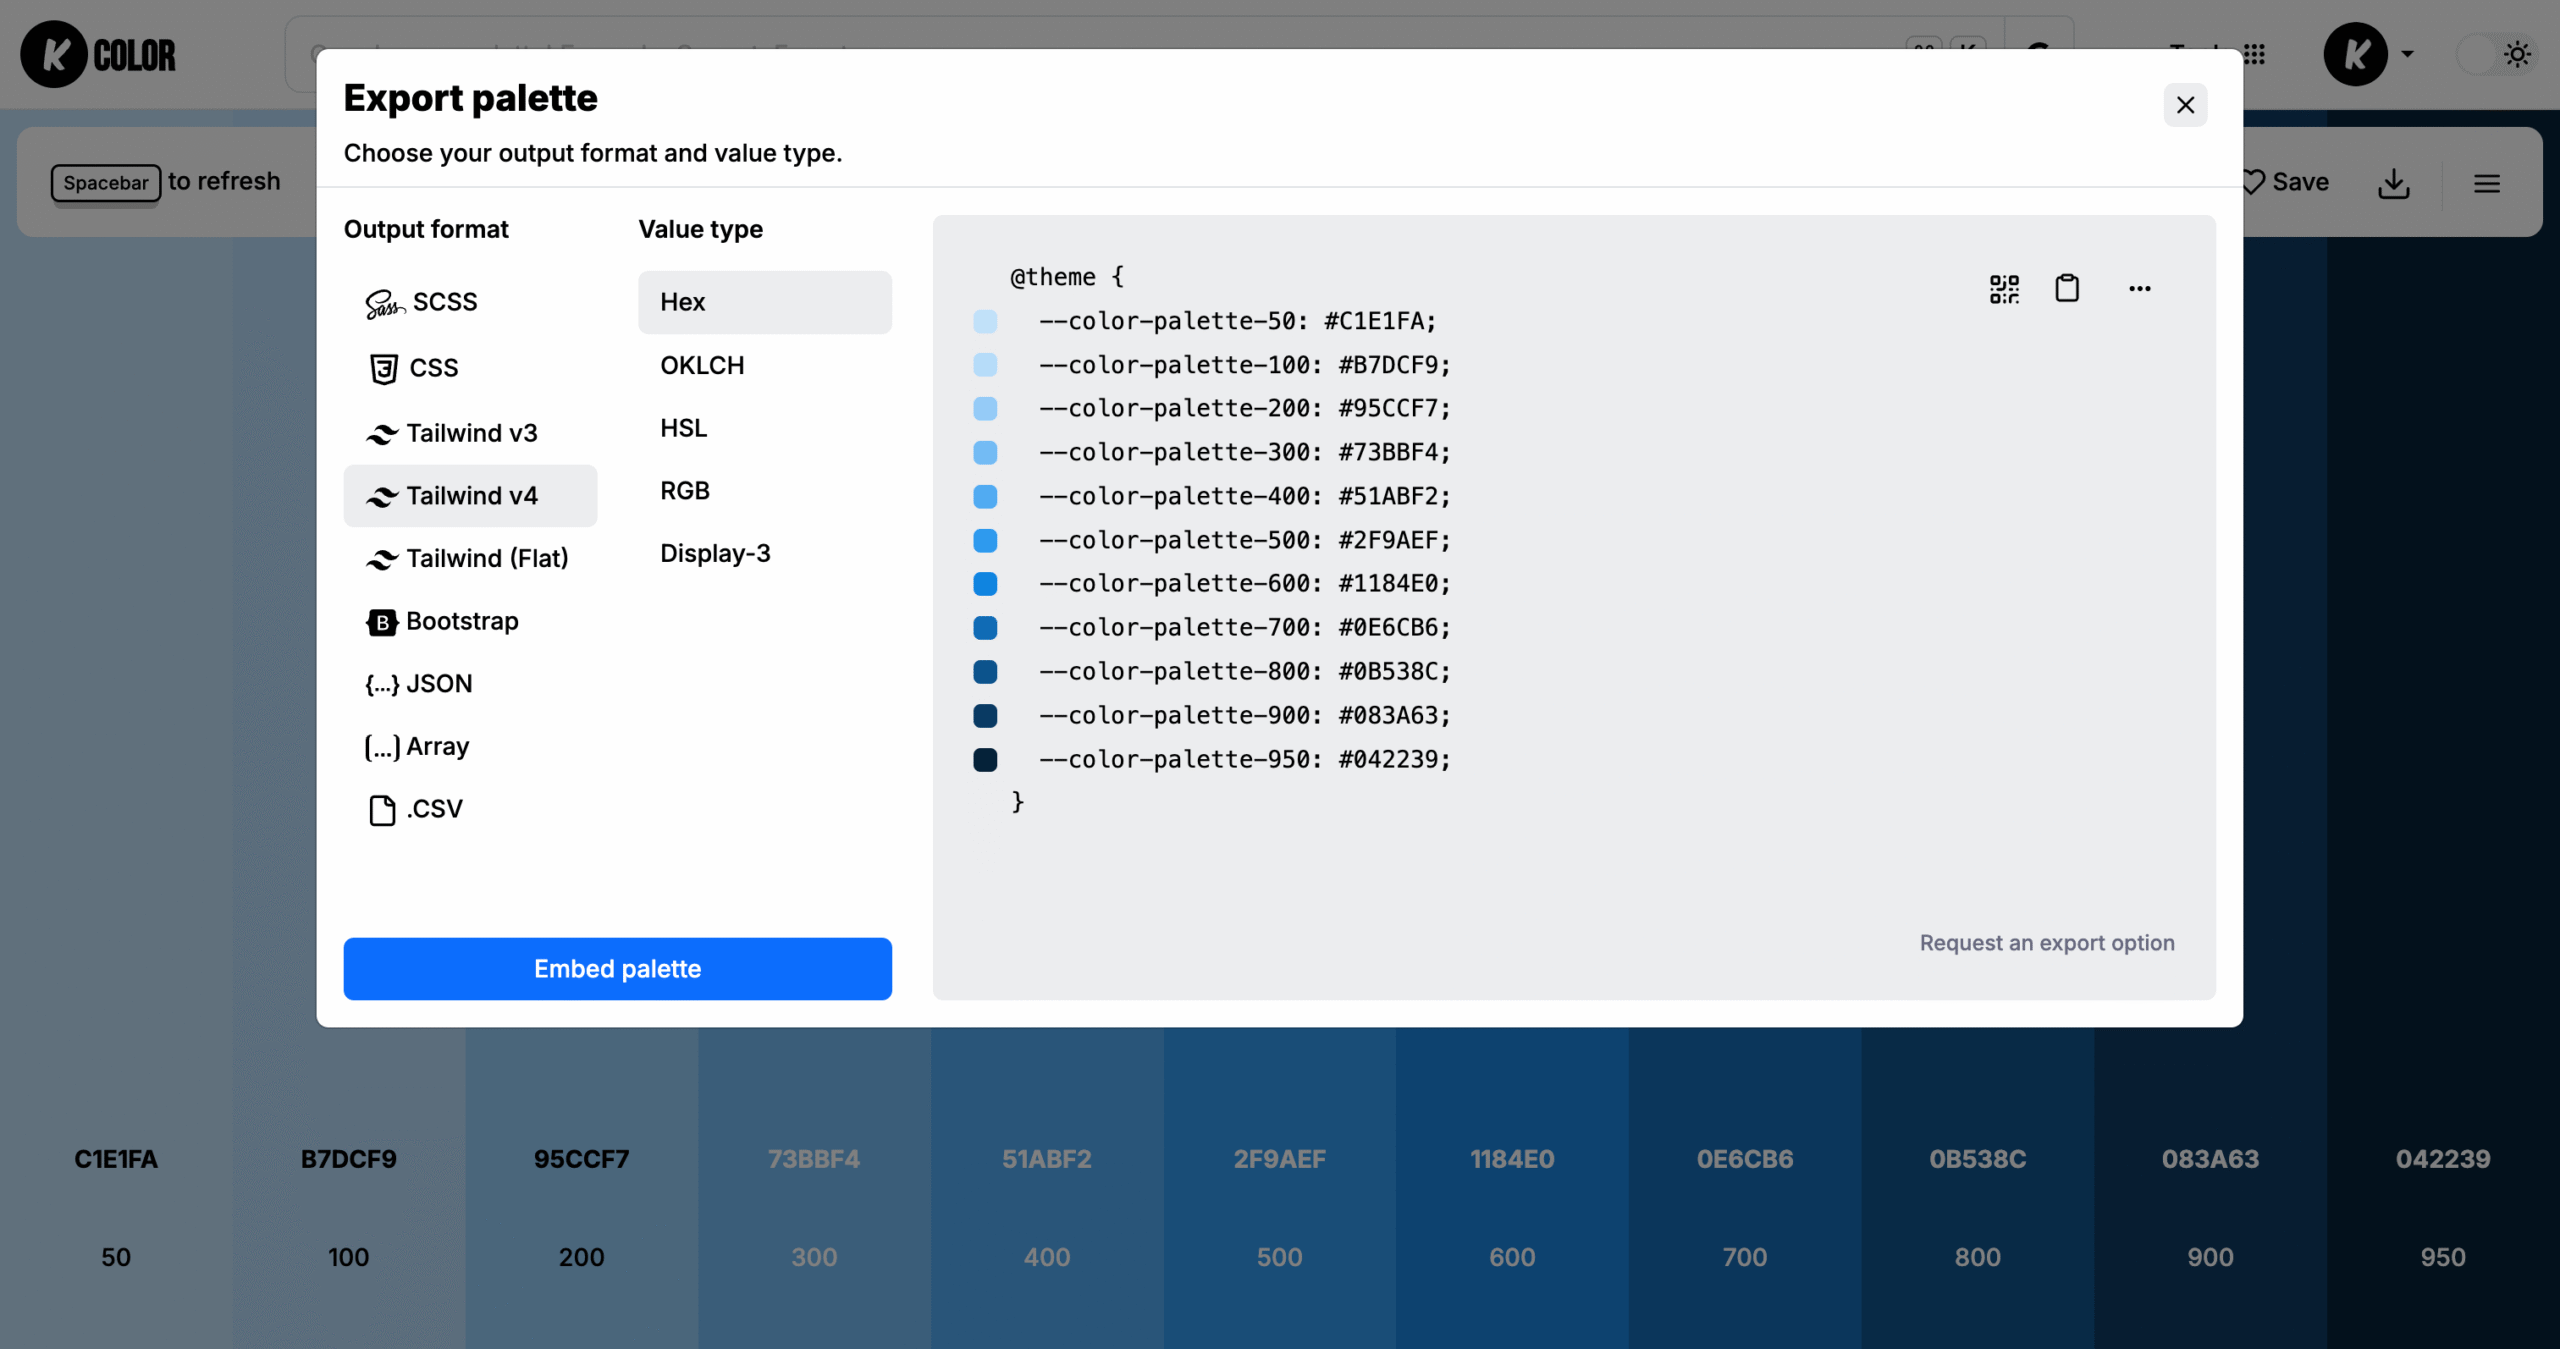The image size is (2560, 1349).
Task: Click the 950 shade number label
Action: click(x=2443, y=1257)
